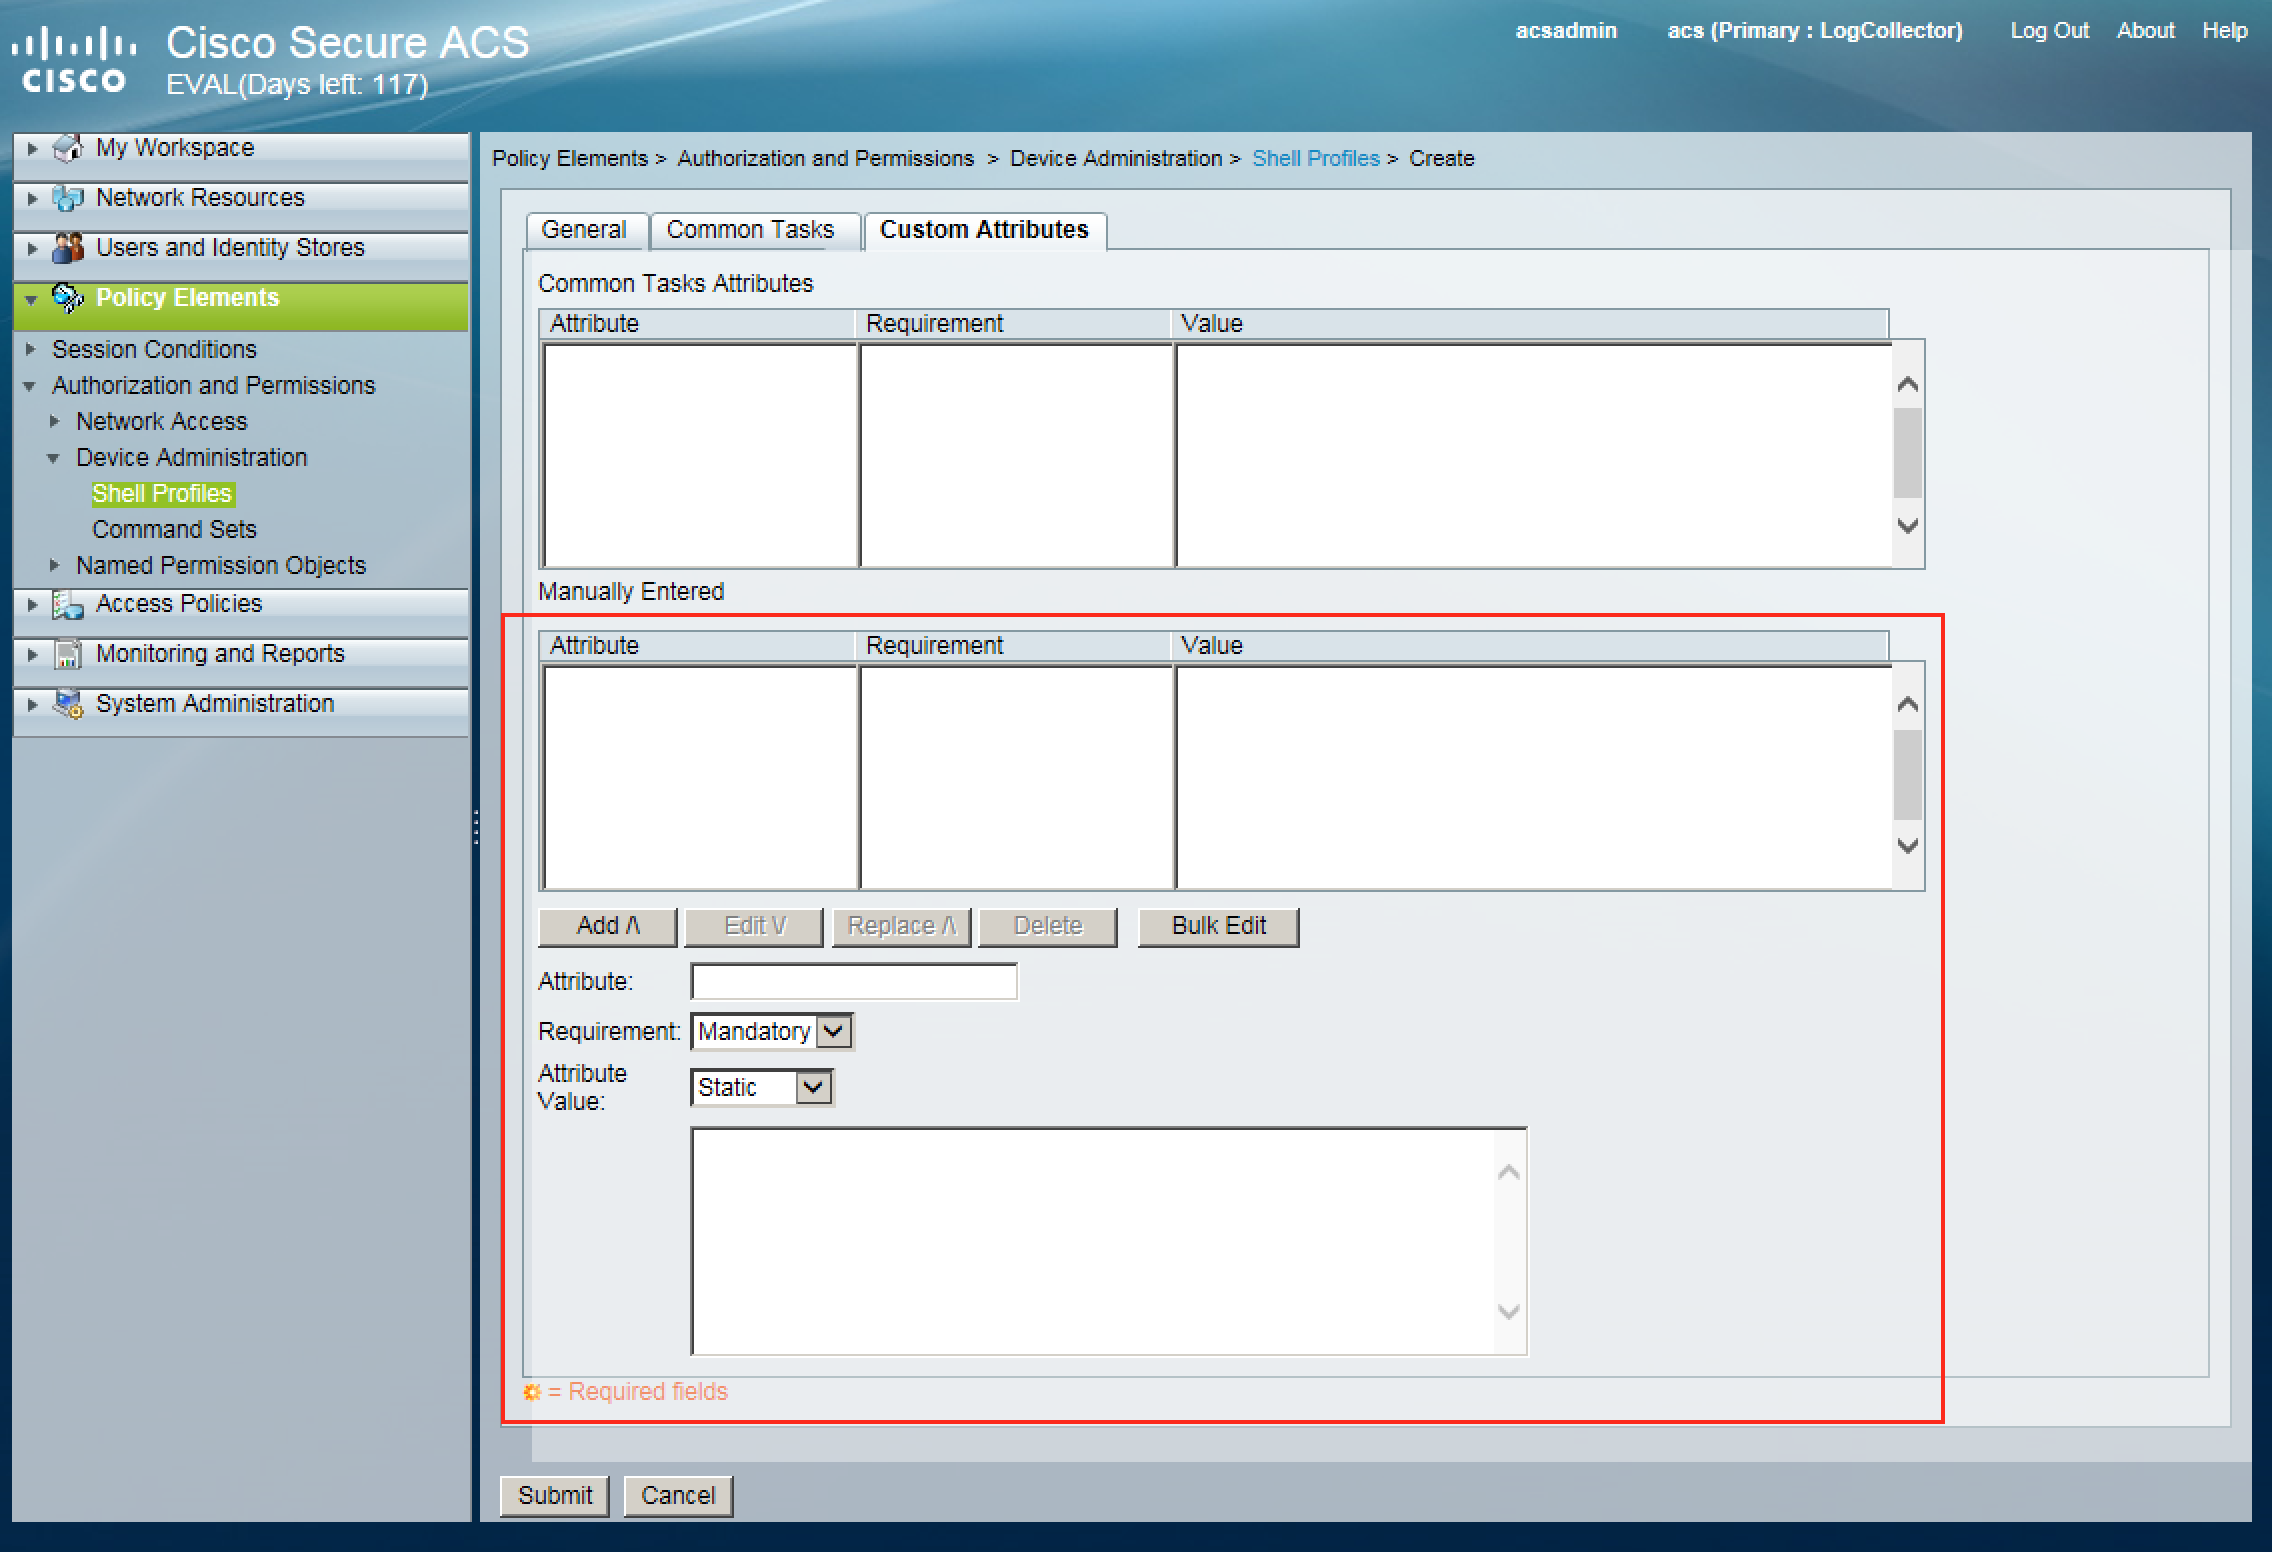2272x1552 pixels.
Task: Click the Attribute text input field
Action: [x=853, y=981]
